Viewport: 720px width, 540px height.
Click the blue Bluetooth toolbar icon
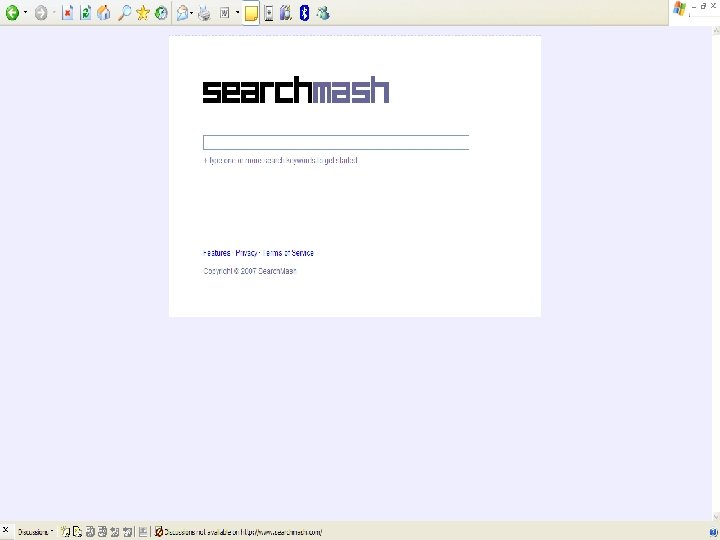304,13
